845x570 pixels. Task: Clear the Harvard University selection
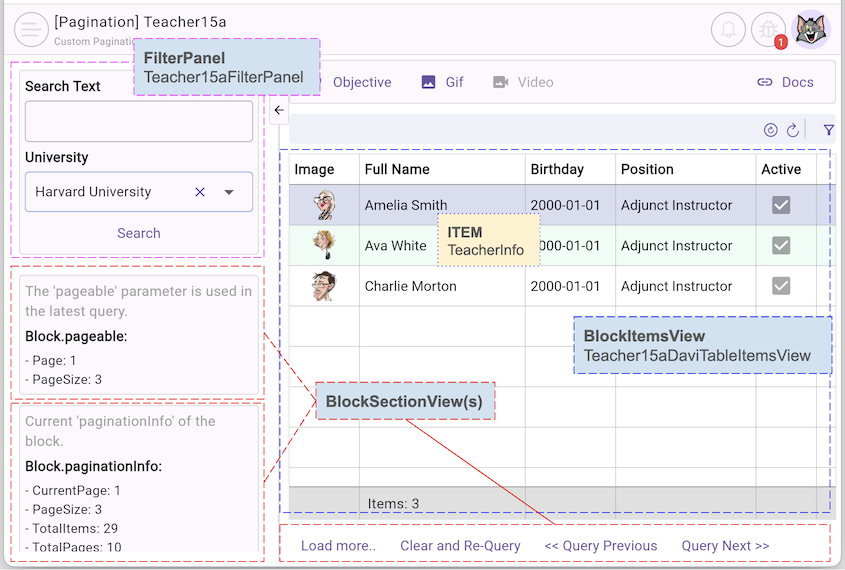tap(200, 192)
